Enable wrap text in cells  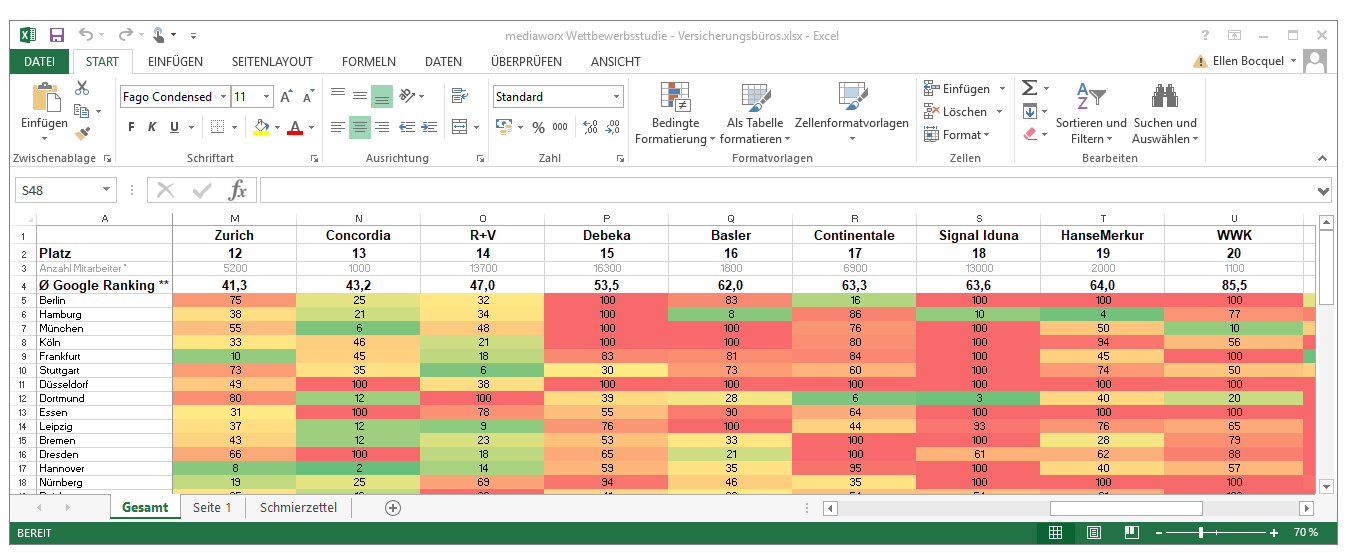pyautogui.click(x=460, y=96)
